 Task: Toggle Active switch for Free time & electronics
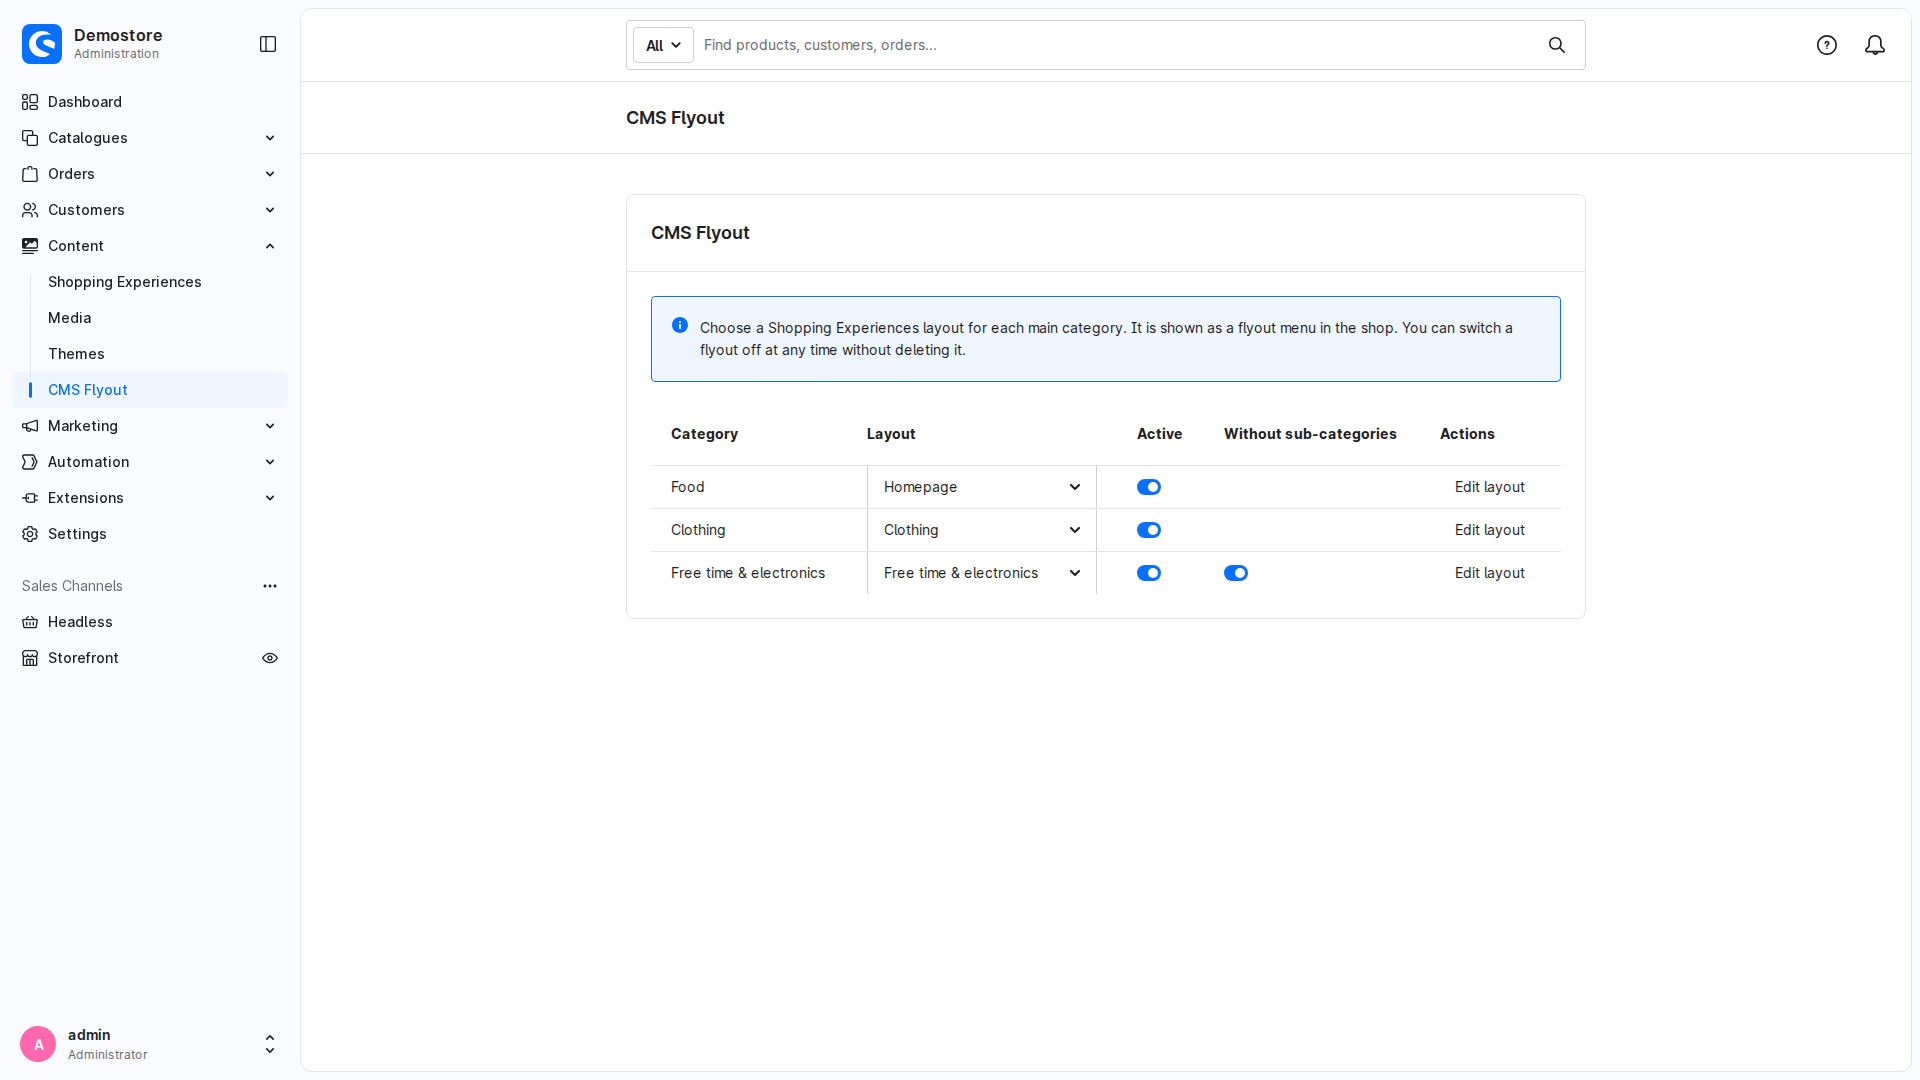1149,573
